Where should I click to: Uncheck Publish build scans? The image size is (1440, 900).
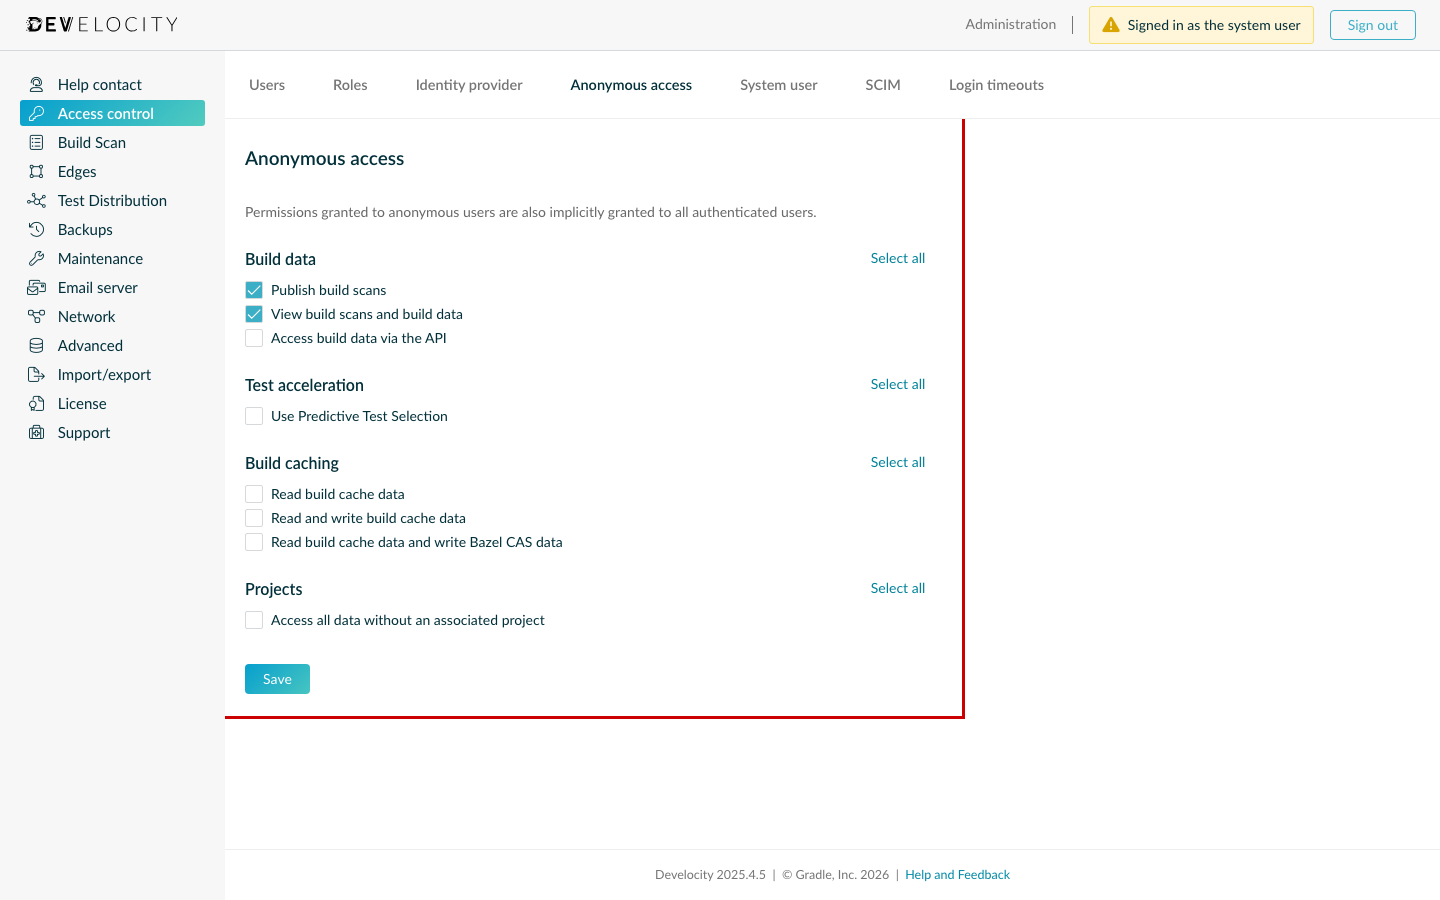pyautogui.click(x=254, y=289)
